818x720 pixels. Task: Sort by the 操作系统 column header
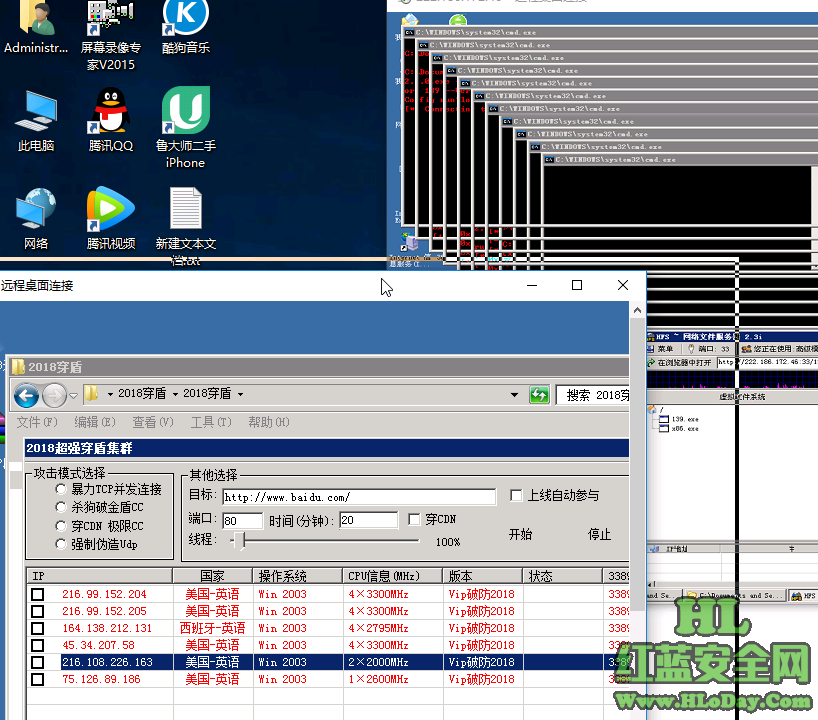[298, 576]
